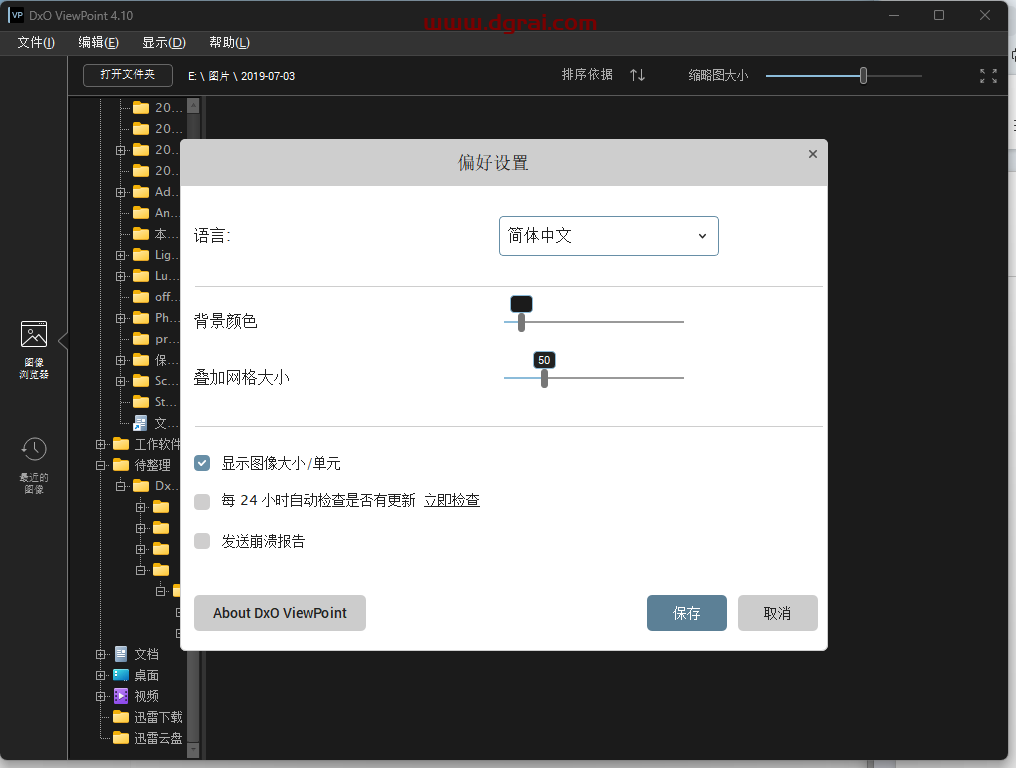
Task: Close the preferences dialog with X
Action: [x=813, y=154]
